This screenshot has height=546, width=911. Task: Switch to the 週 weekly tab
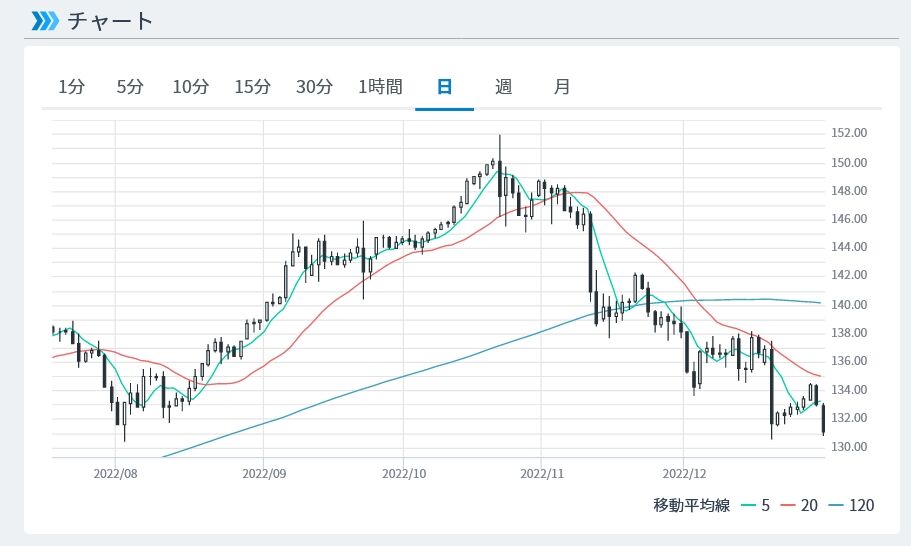(503, 87)
